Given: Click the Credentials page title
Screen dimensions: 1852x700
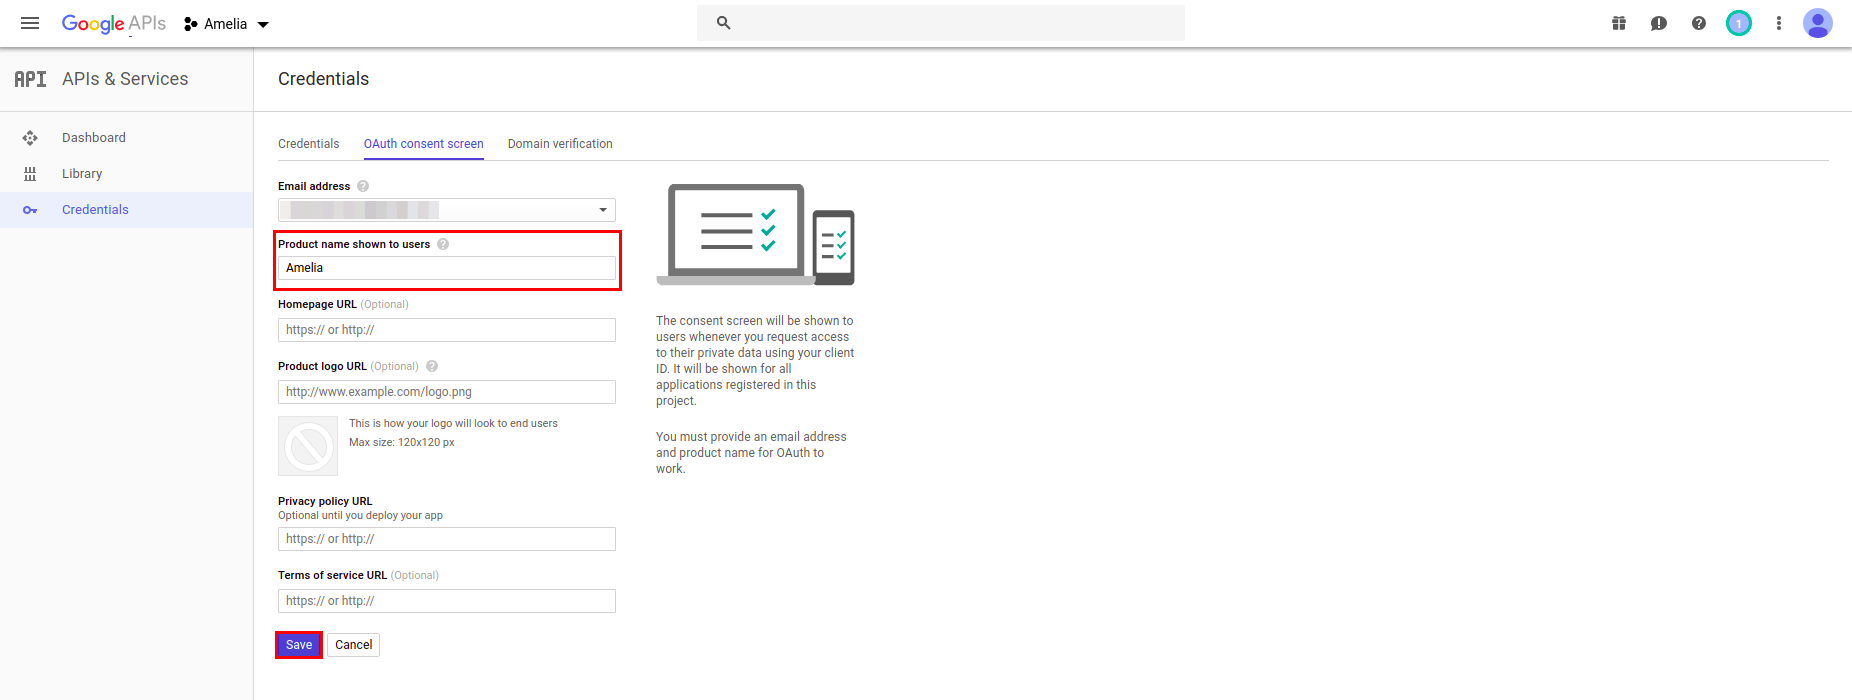Looking at the screenshot, I should 324,79.
